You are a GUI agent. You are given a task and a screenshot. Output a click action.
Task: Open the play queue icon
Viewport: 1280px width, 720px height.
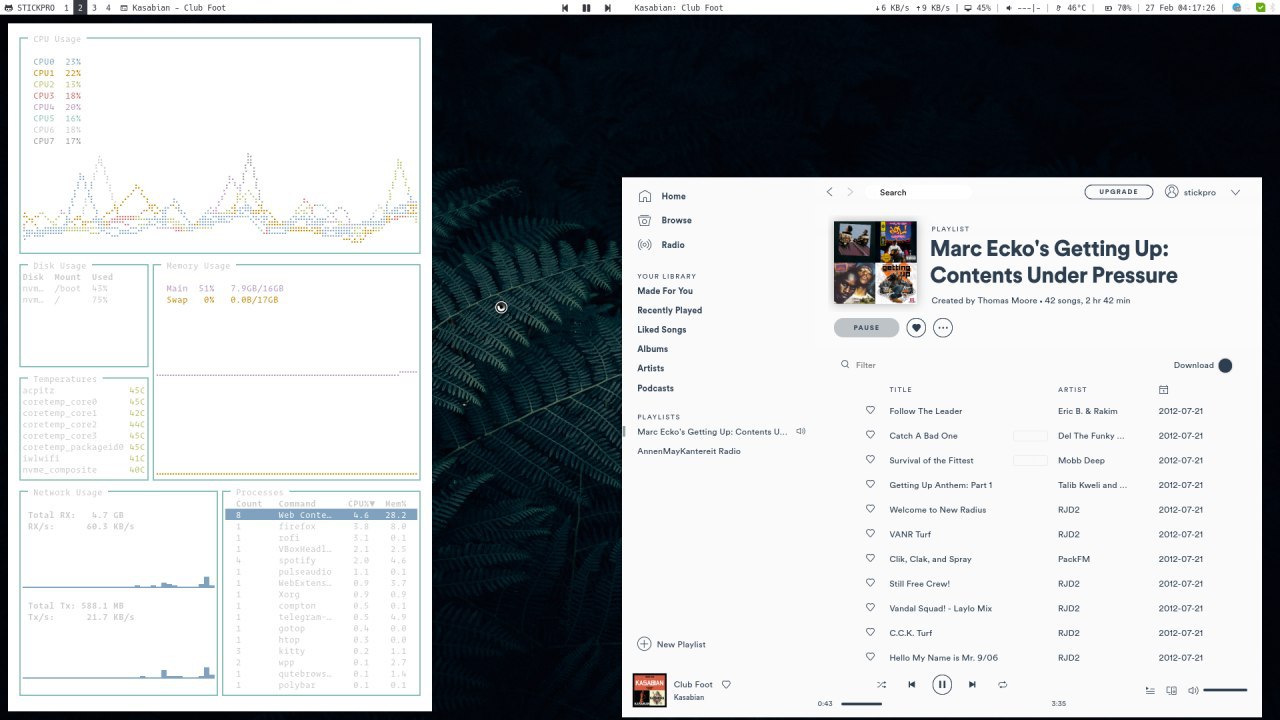(1150, 690)
